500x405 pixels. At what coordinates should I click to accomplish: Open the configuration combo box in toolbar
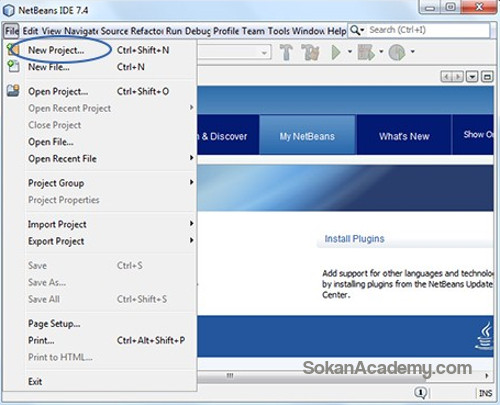click(x=234, y=52)
